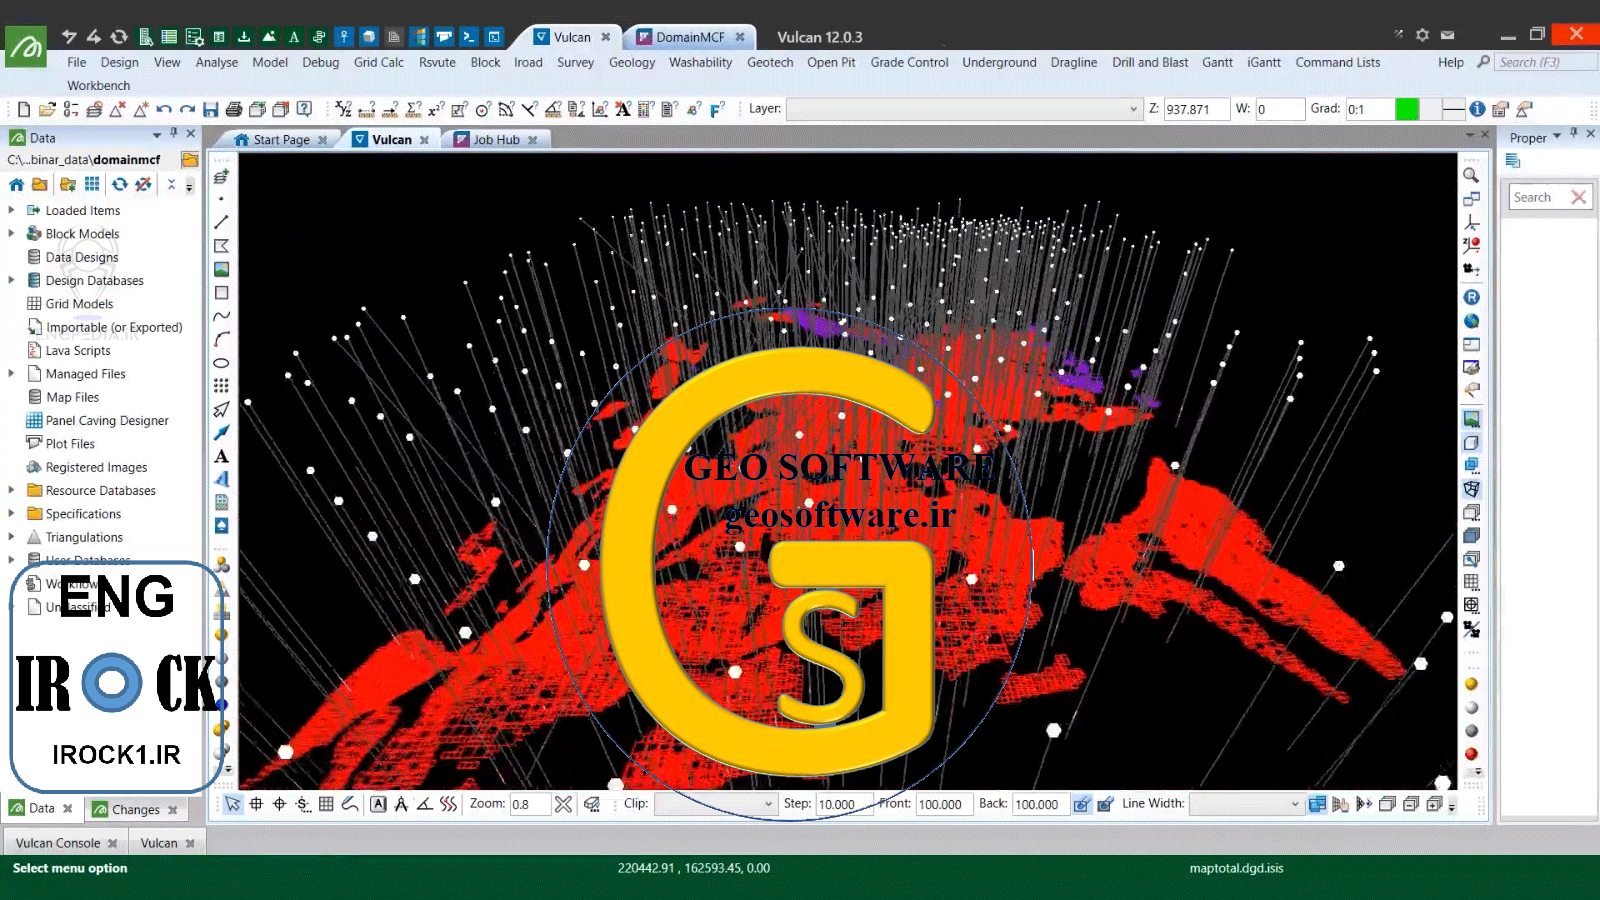Click the blue R icon in right toolbar
This screenshot has height=900, width=1600.
[x=1471, y=297]
